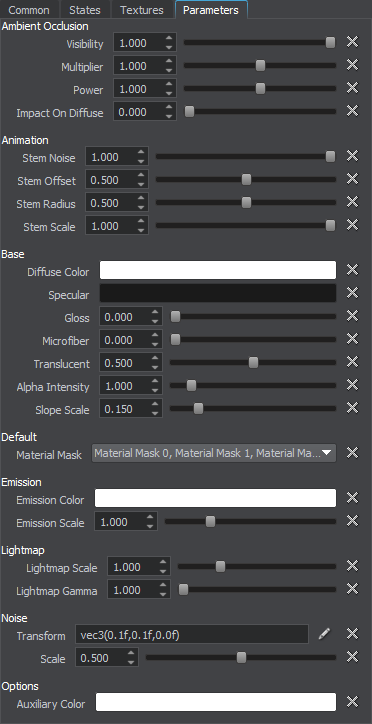Click the Slope Scale slider handle
Viewport: 372px width, 724px height.
(198, 409)
